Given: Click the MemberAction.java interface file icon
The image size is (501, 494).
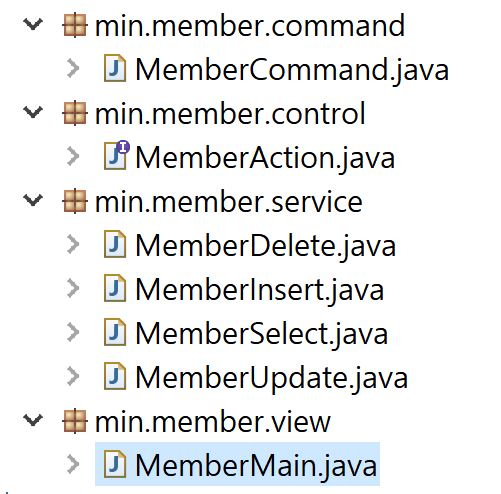Looking at the screenshot, I should (116, 155).
